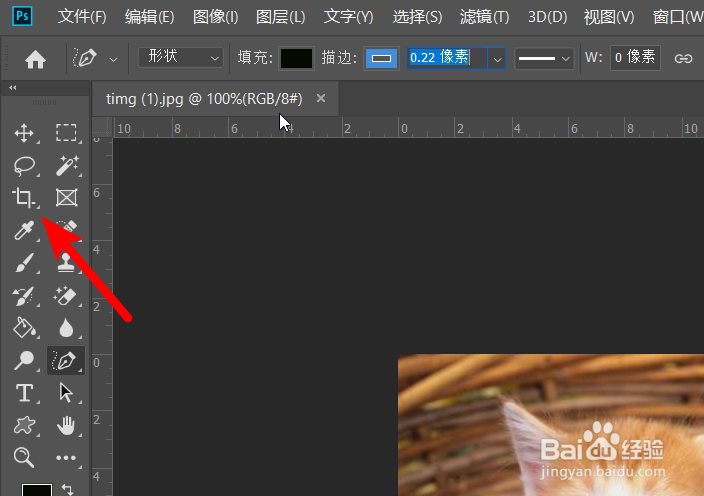Open the 3D(D) menu
The width and height of the screenshot is (704, 496).
tap(547, 17)
